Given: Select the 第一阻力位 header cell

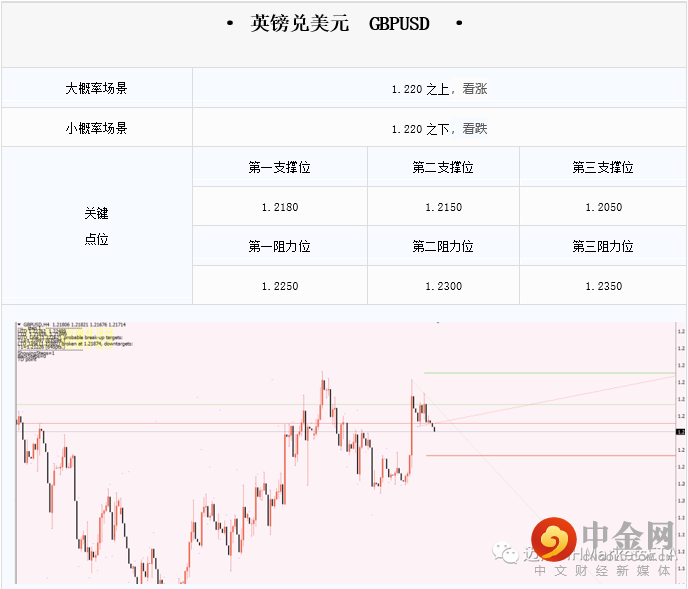Looking at the screenshot, I should pyautogui.click(x=280, y=246).
